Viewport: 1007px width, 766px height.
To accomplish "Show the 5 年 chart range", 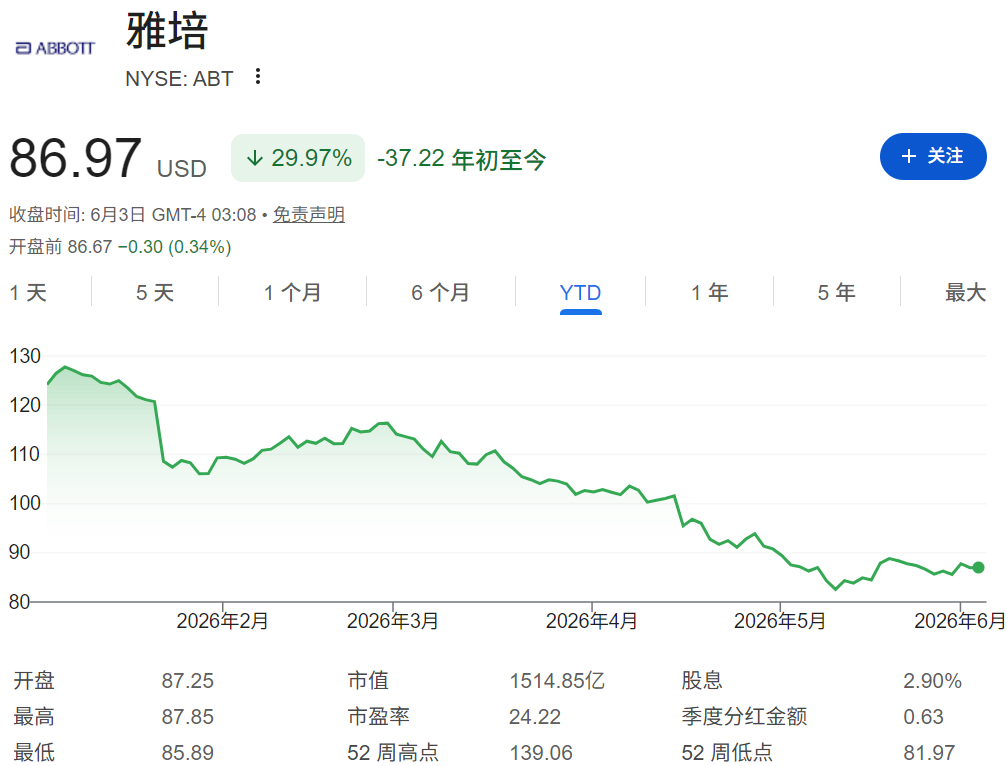I will [x=836, y=293].
